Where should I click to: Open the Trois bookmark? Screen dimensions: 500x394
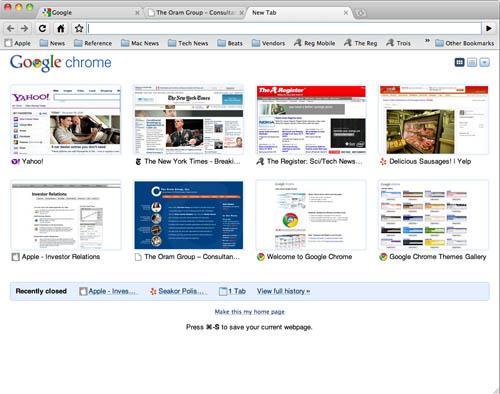pos(398,43)
